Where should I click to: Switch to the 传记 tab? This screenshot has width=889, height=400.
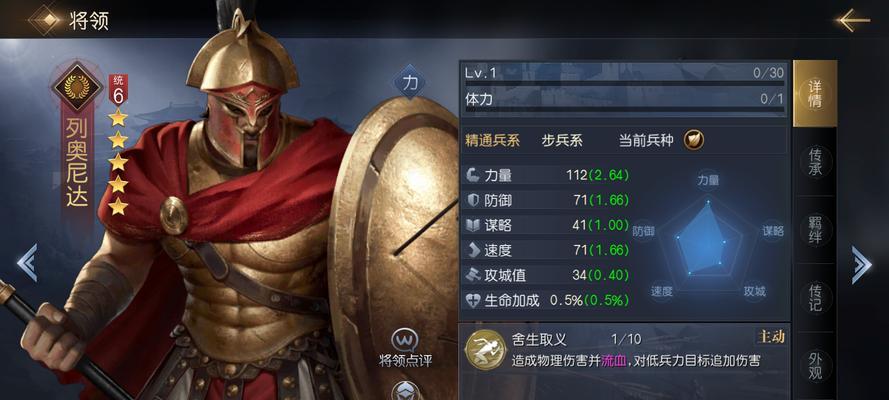815,297
